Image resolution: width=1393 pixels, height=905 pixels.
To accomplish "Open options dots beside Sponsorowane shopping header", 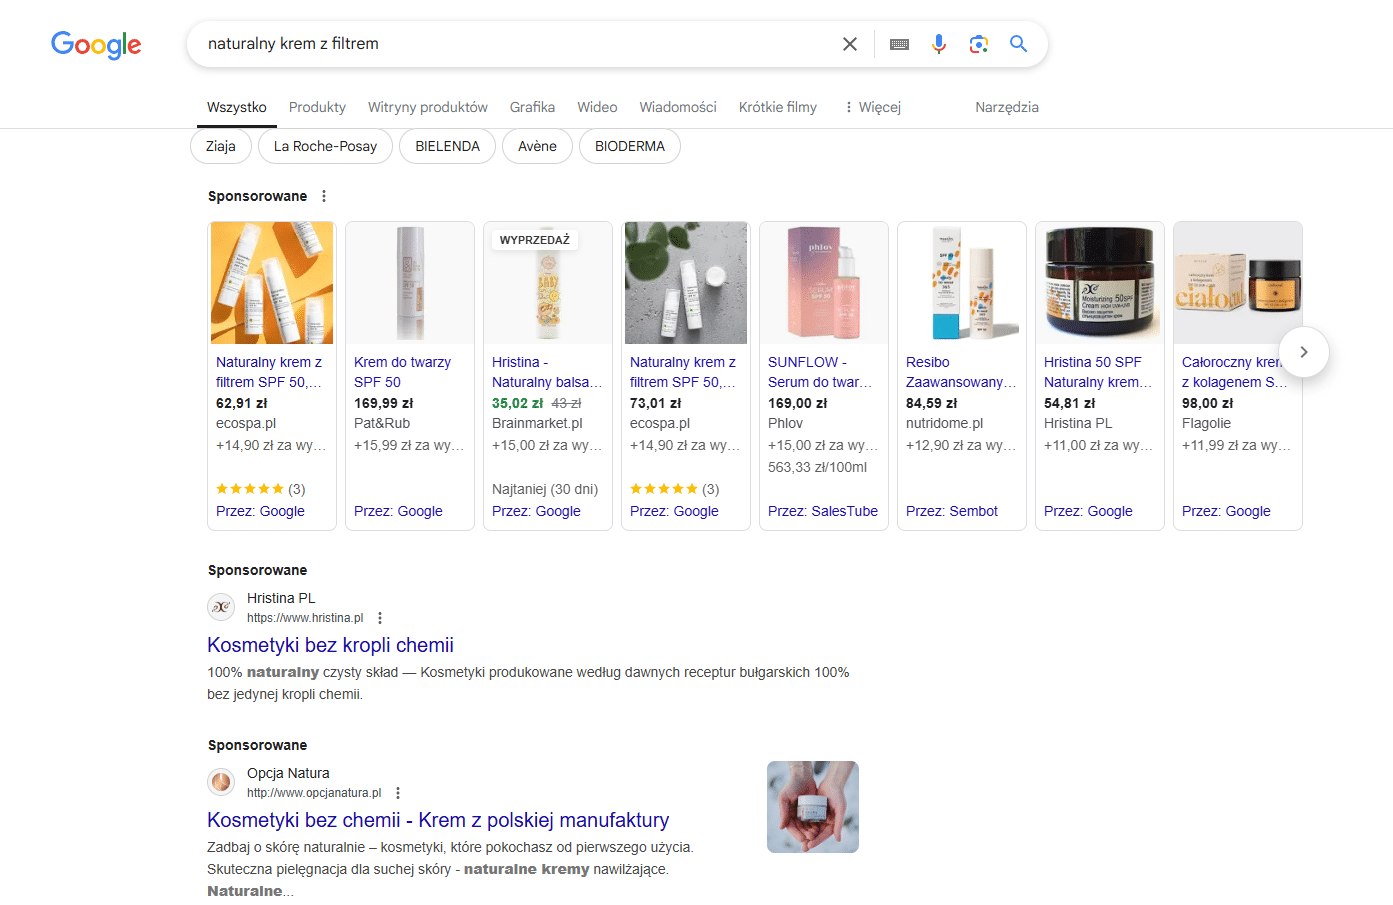I will (x=324, y=196).
